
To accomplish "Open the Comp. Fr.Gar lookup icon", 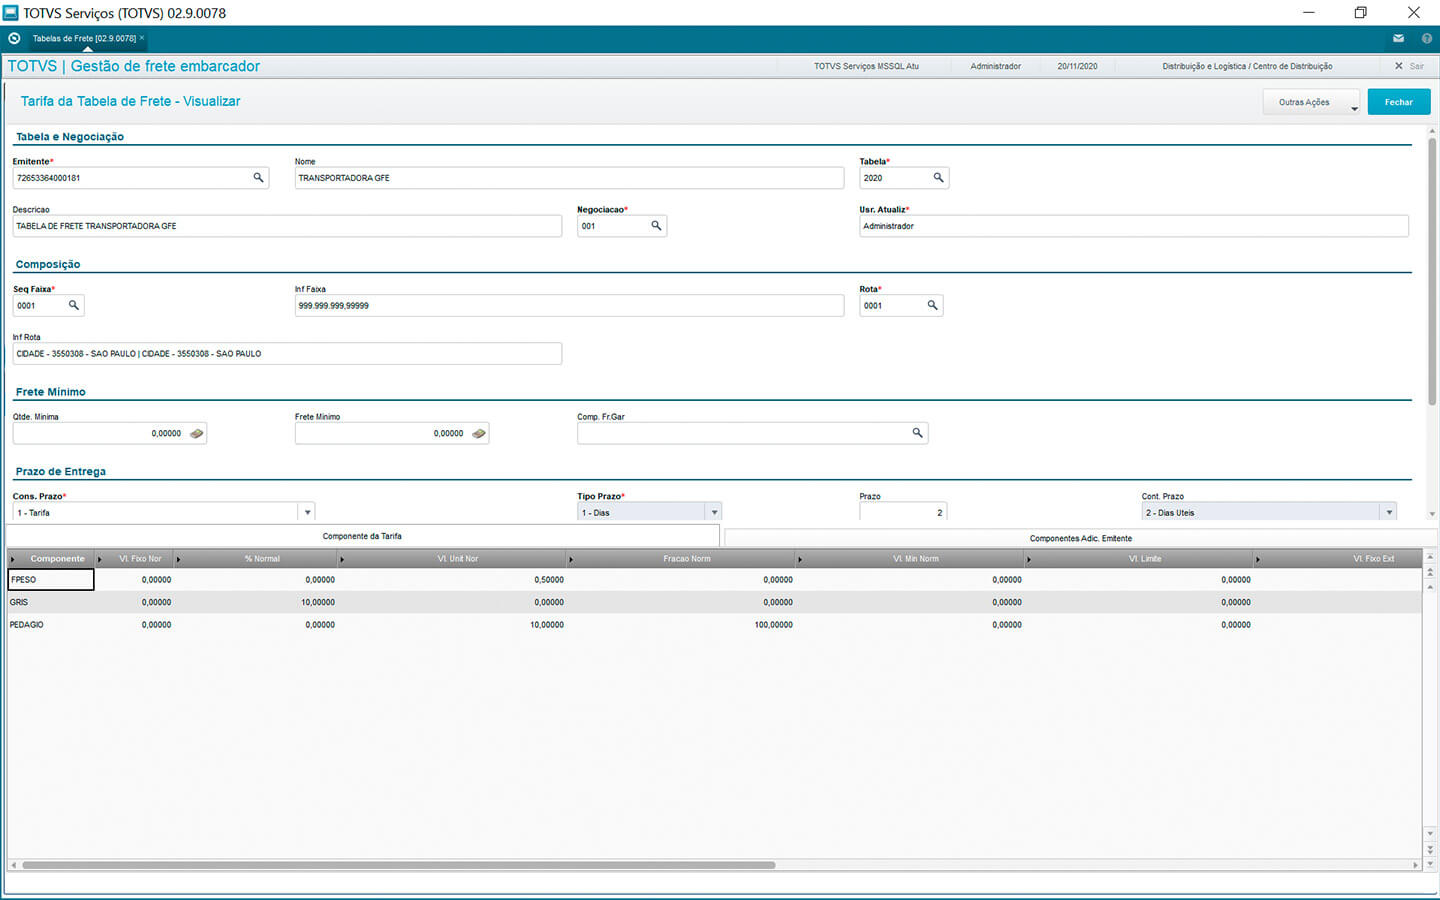I will pyautogui.click(x=917, y=433).
